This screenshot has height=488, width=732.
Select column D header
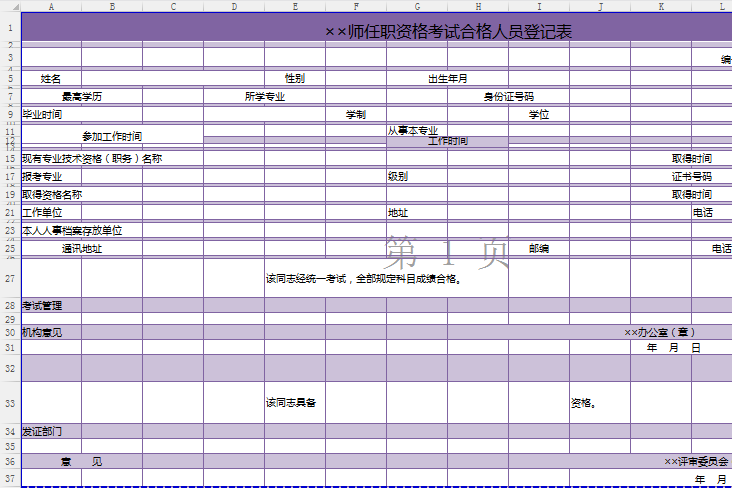tap(234, 7)
